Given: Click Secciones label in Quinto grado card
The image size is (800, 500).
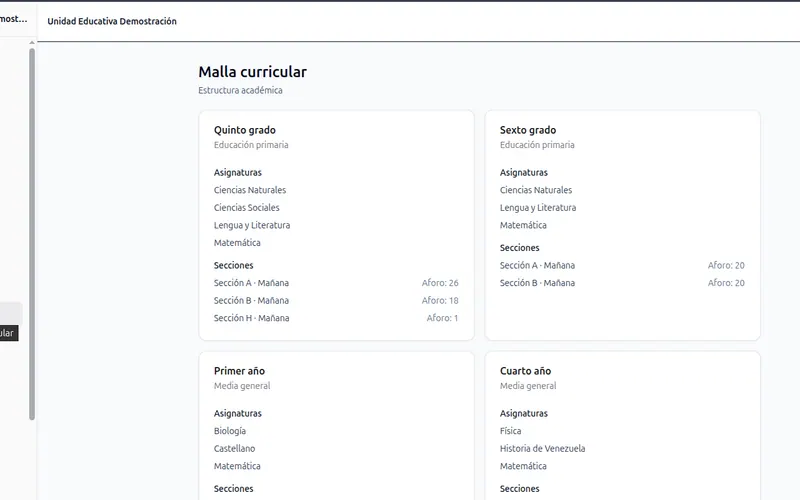Looking at the screenshot, I should pos(234,265).
